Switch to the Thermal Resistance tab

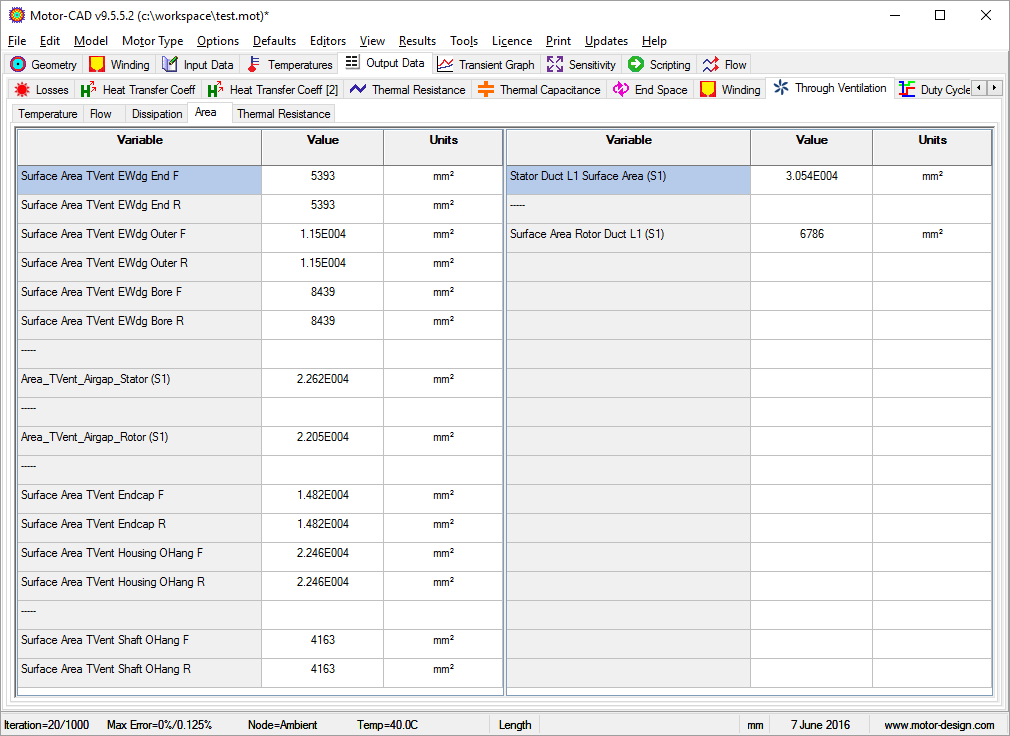click(x=283, y=114)
